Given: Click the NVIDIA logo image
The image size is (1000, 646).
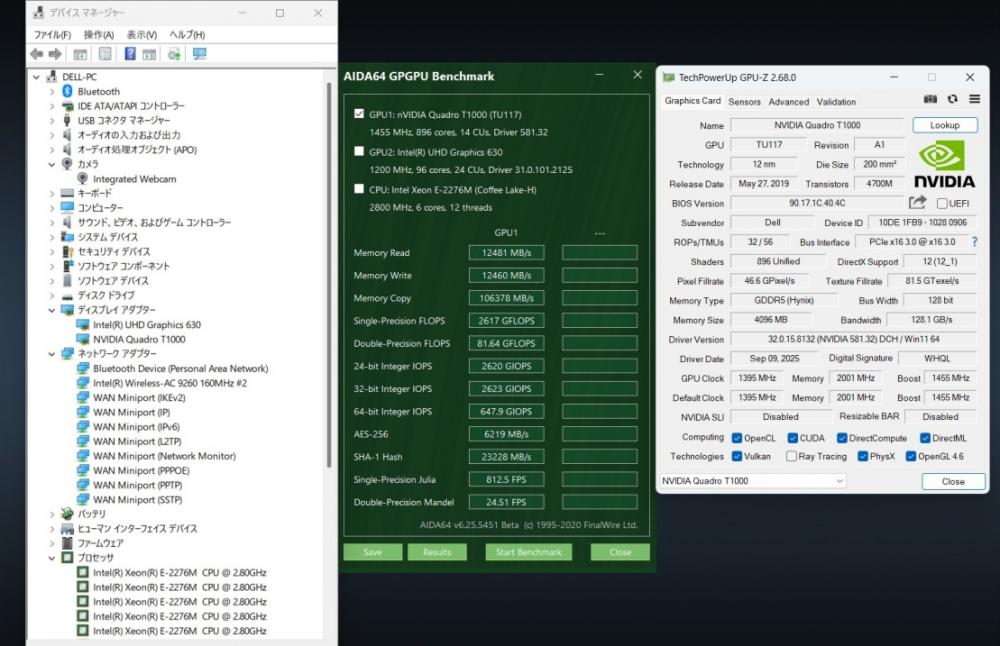Looking at the screenshot, I should pyautogui.click(x=946, y=164).
